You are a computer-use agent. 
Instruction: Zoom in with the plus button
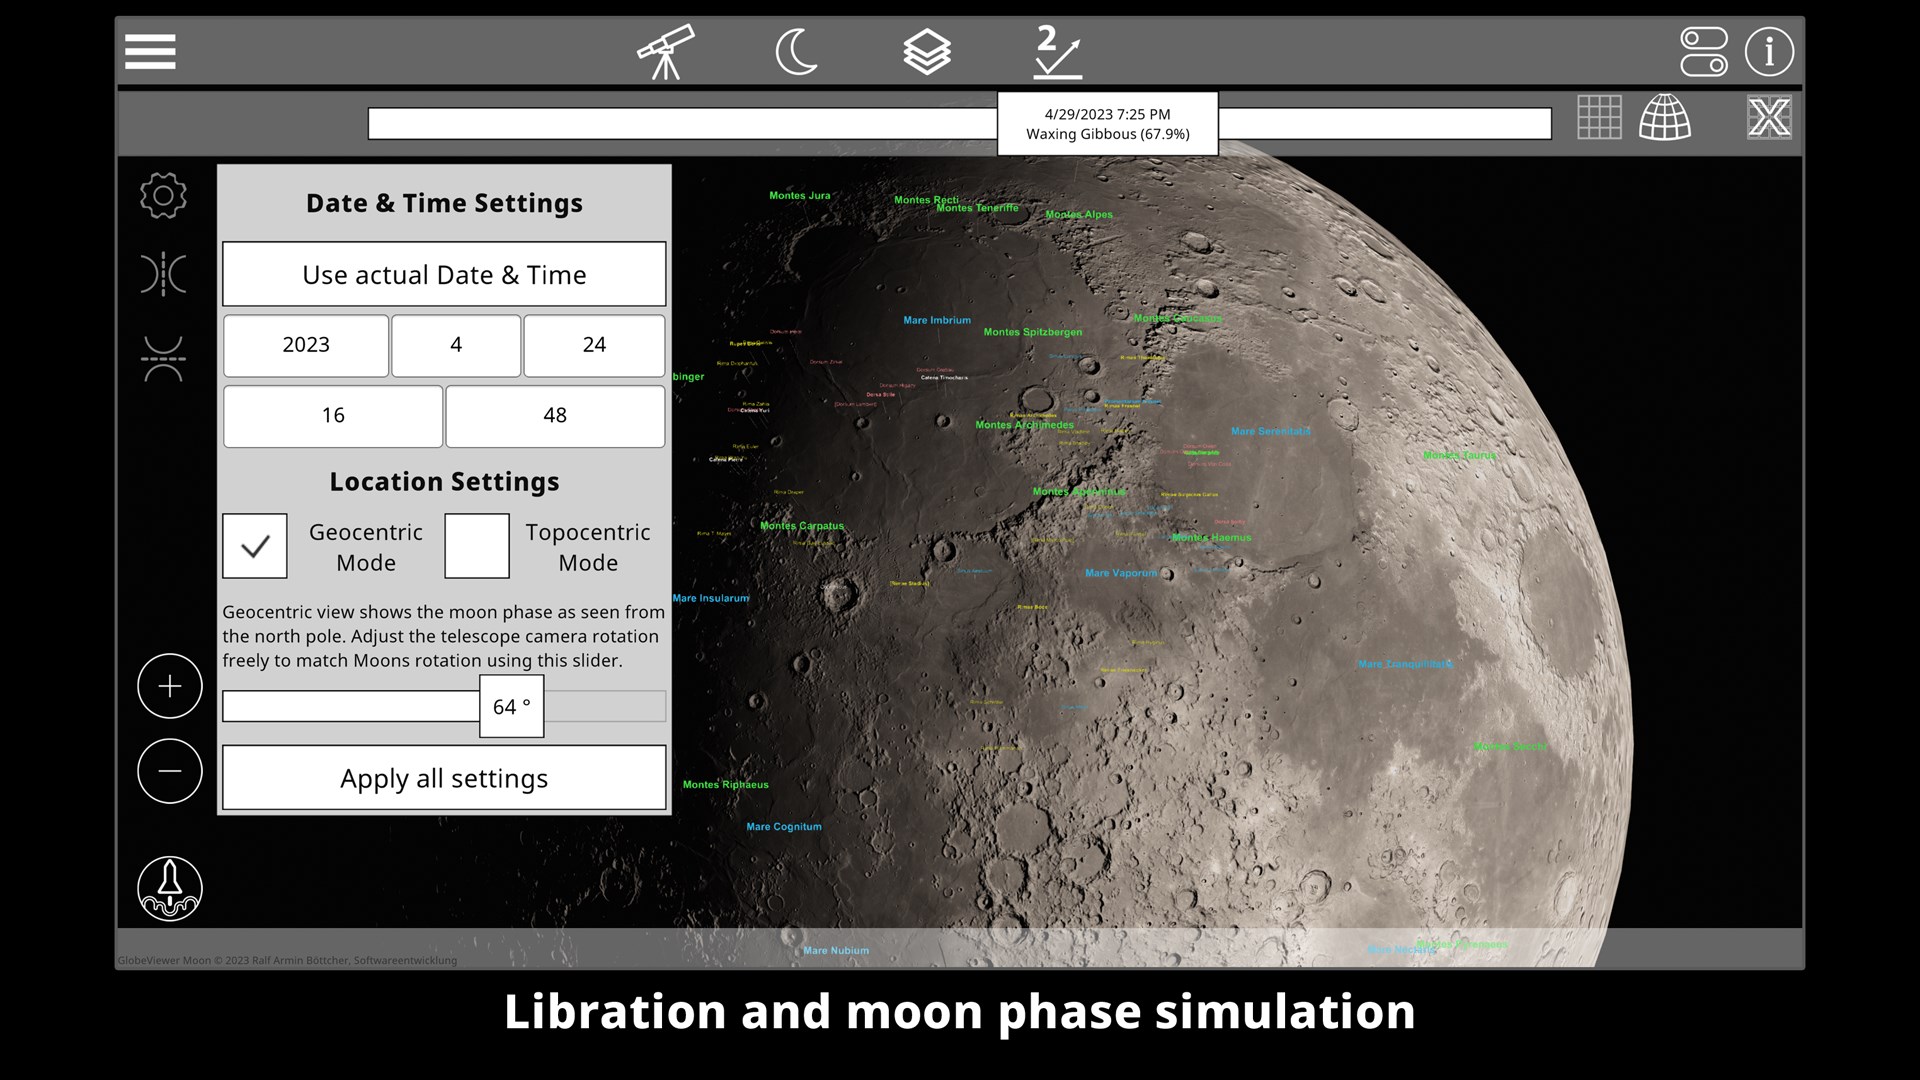click(x=170, y=686)
